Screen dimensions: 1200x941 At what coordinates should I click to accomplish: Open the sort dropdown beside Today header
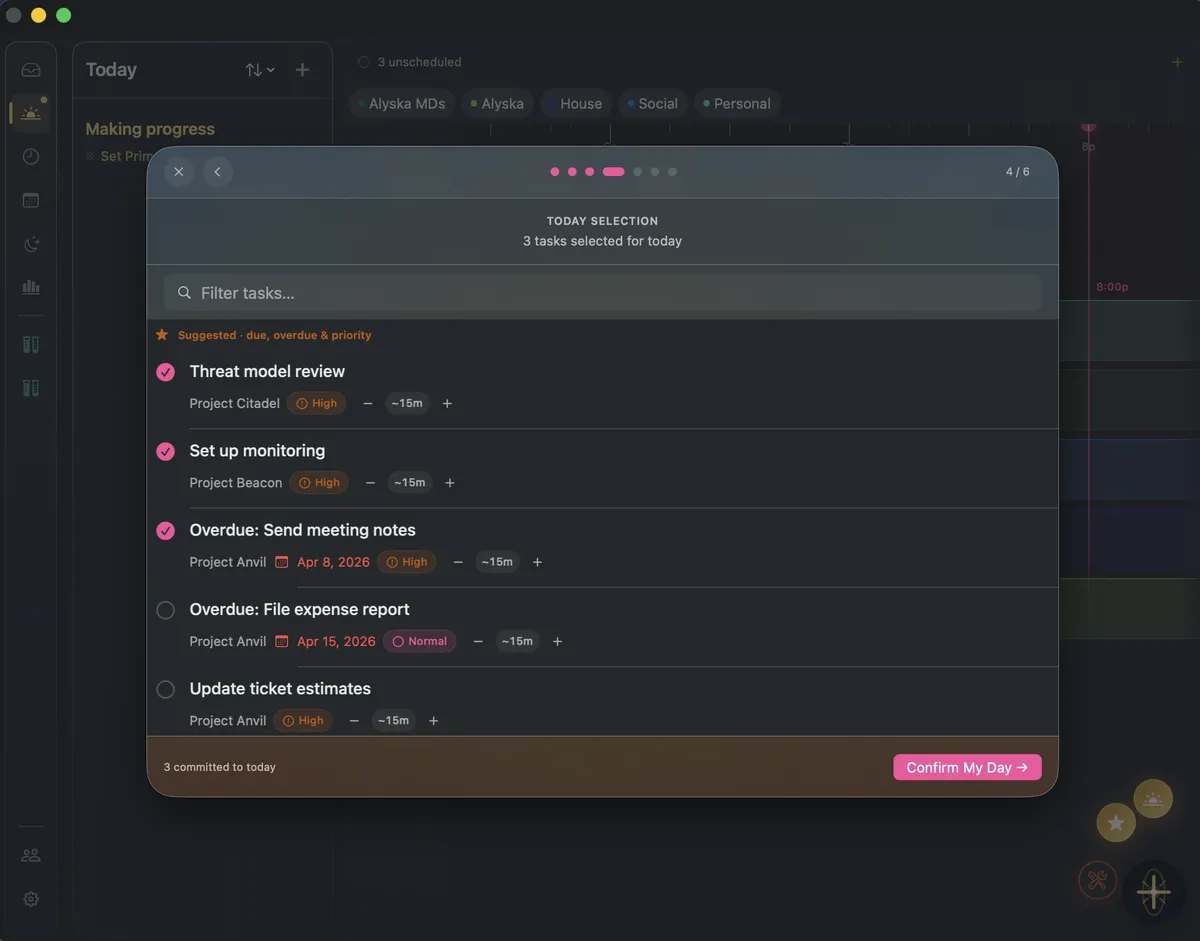[x=260, y=69]
